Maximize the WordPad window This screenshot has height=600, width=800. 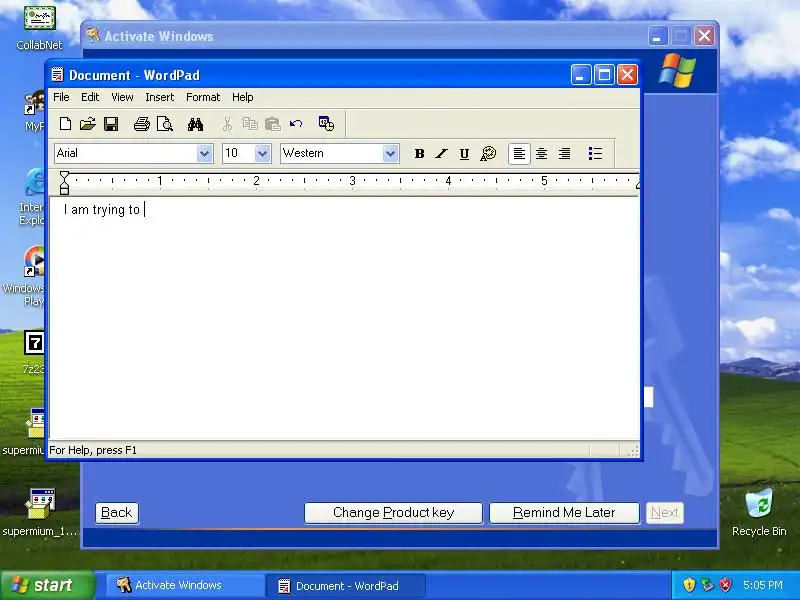click(604, 75)
